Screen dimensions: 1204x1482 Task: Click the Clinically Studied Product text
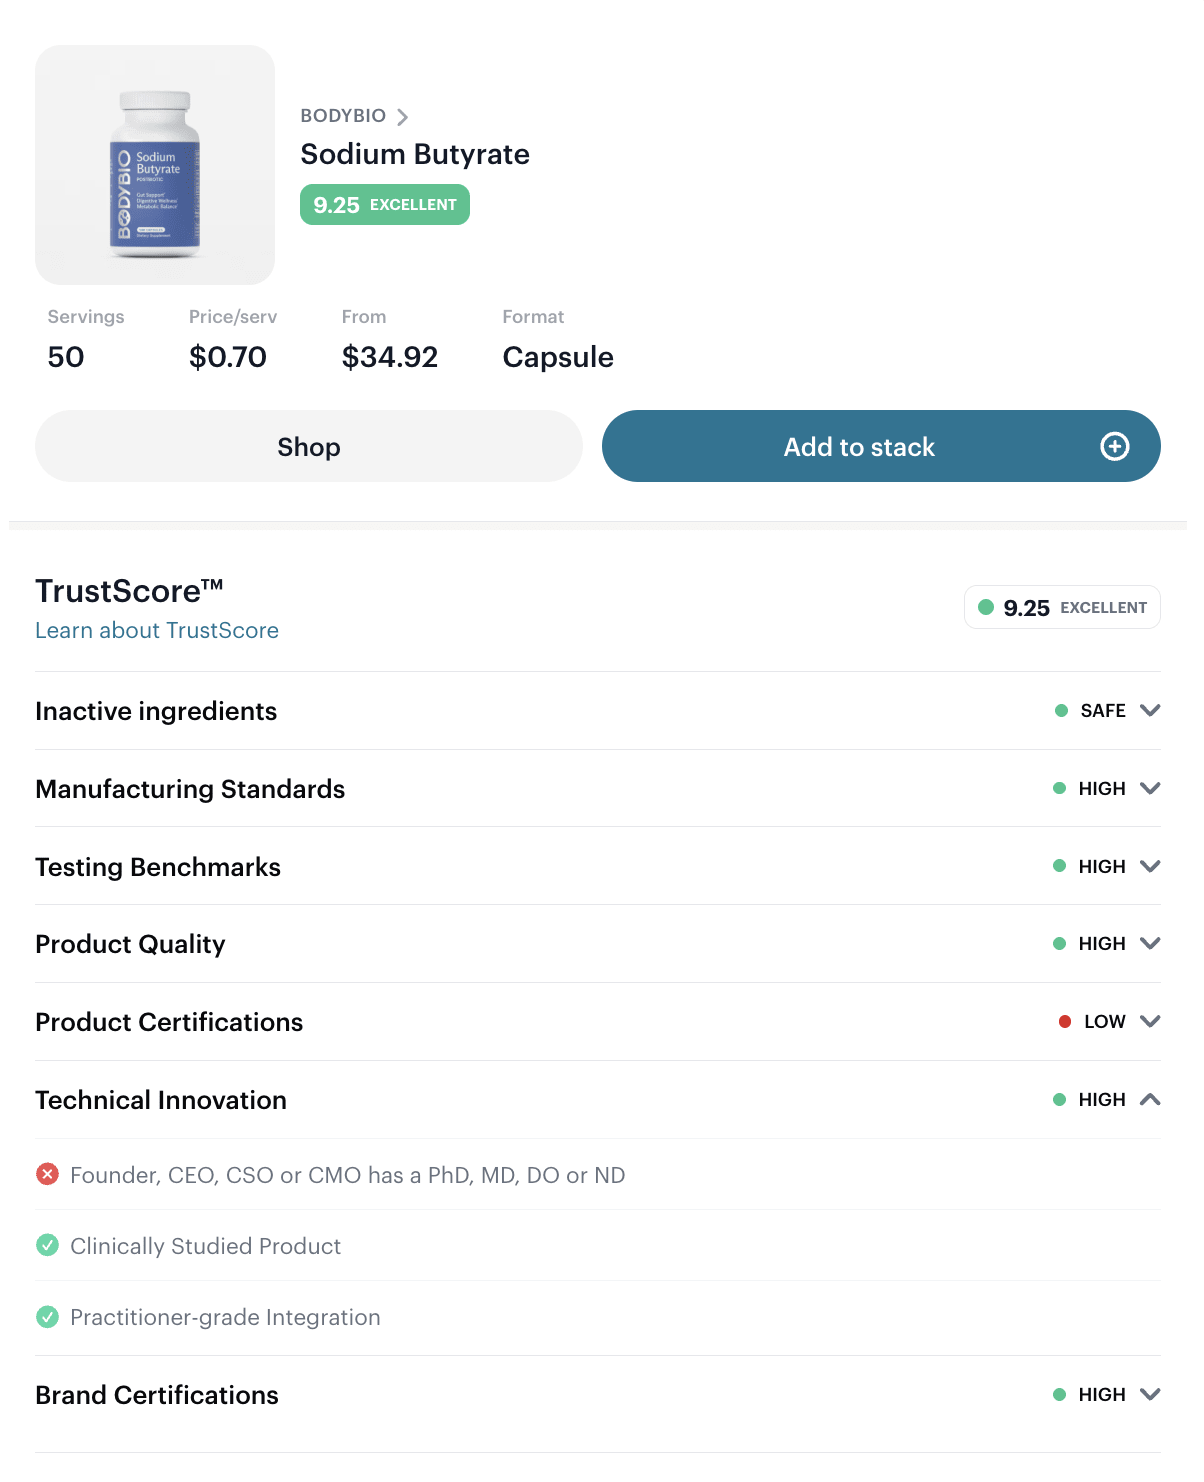(x=205, y=1246)
